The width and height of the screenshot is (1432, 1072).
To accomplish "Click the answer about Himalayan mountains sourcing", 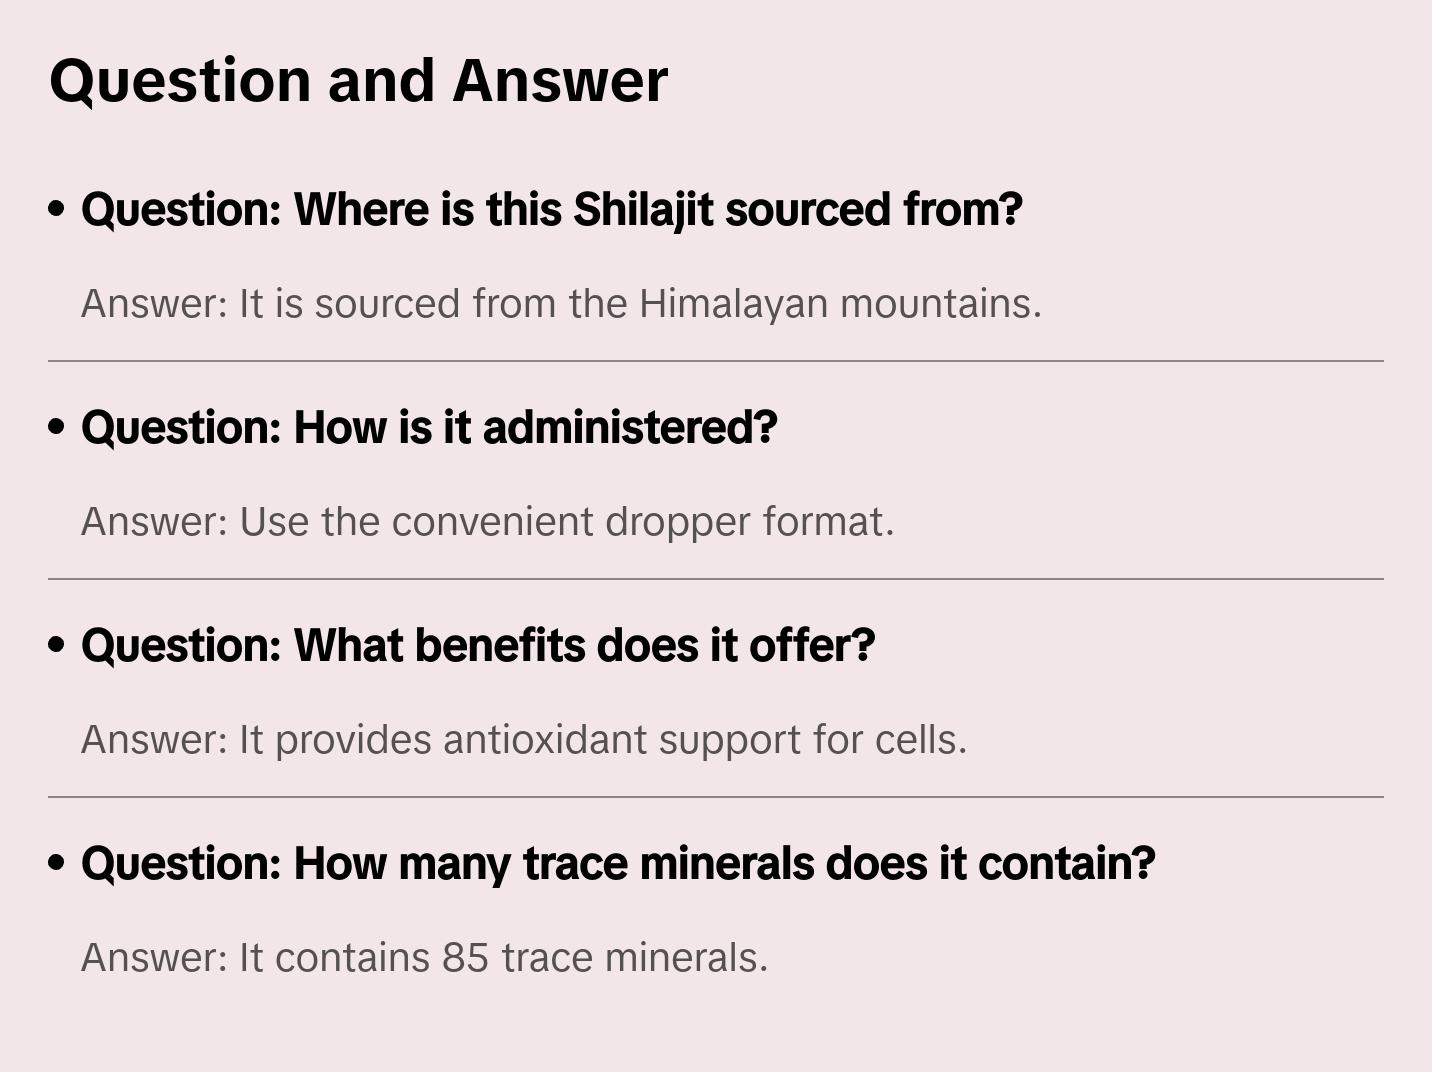I will pyautogui.click(x=561, y=304).
